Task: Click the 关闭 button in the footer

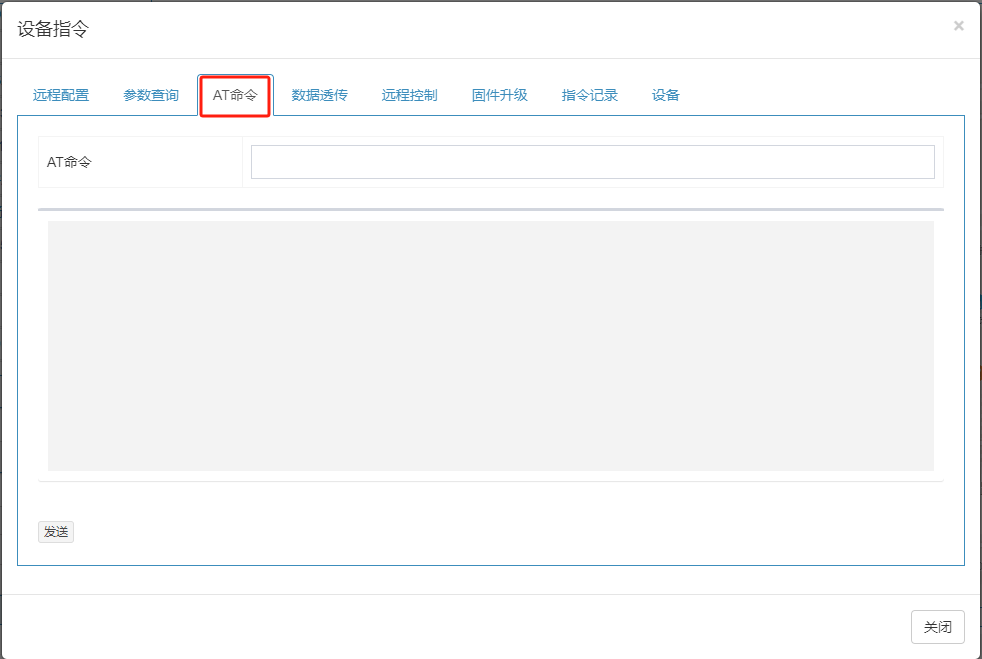Action: coord(937,627)
